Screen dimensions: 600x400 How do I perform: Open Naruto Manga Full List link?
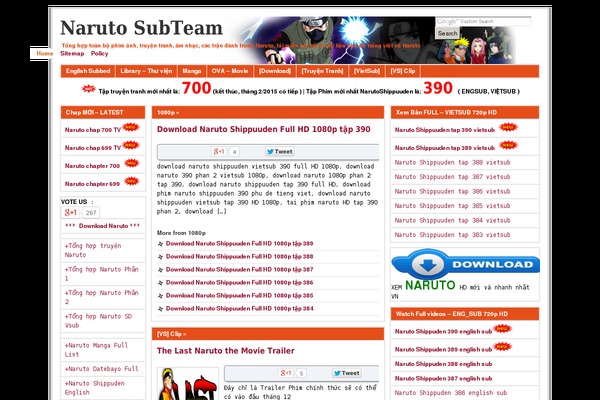tap(96, 350)
